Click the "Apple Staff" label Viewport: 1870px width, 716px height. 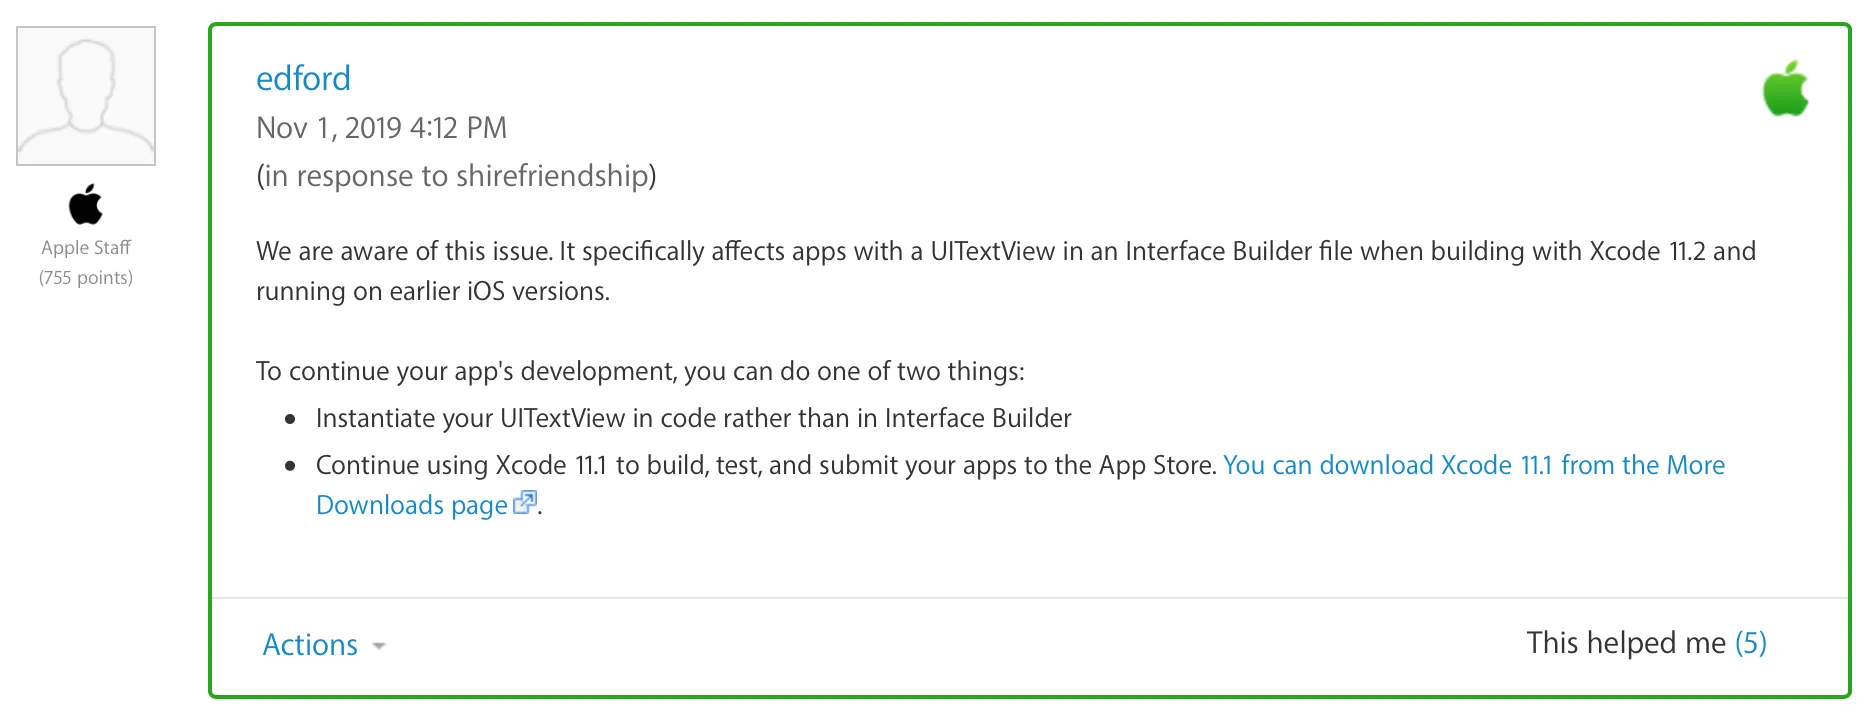pyautogui.click(x=86, y=247)
